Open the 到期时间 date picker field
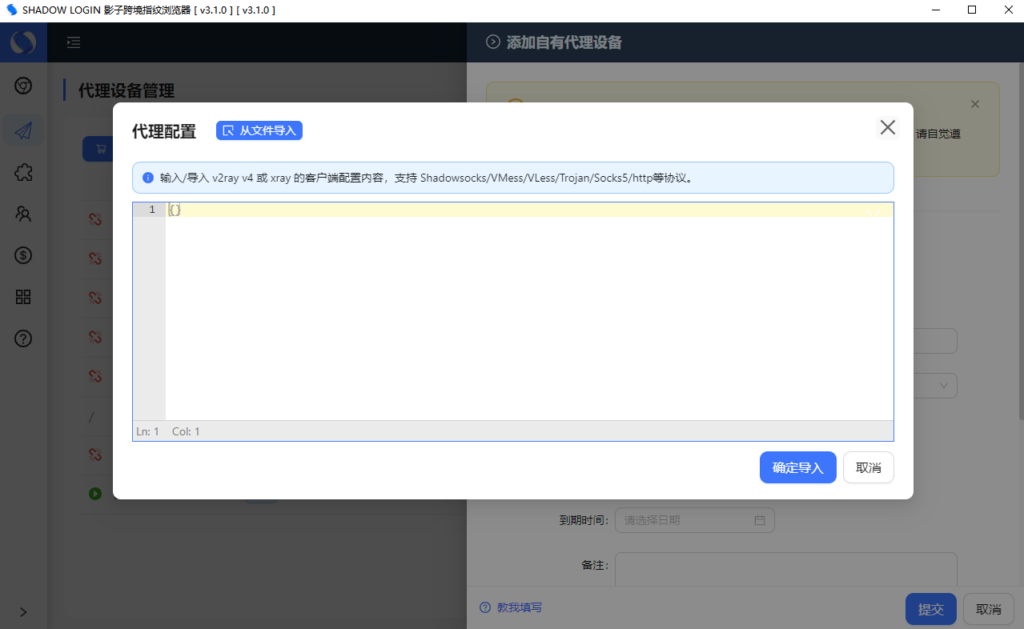Viewport: 1024px width, 629px height. click(x=694, y=520)
